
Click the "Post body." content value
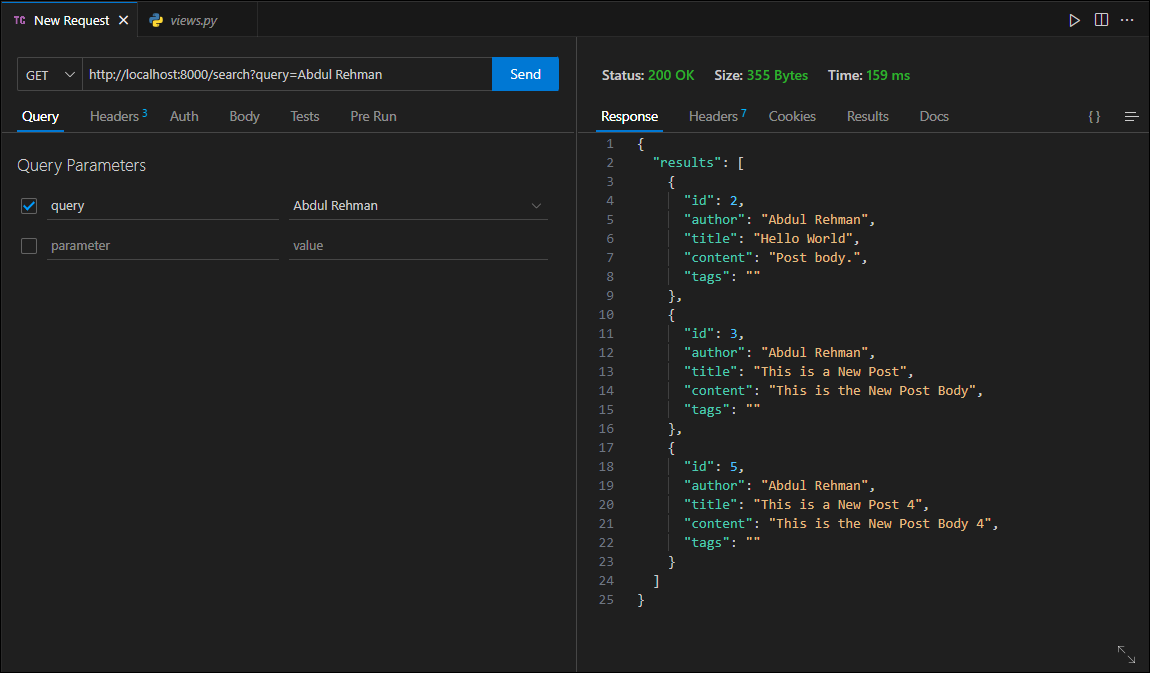click(x=814, y=258)
